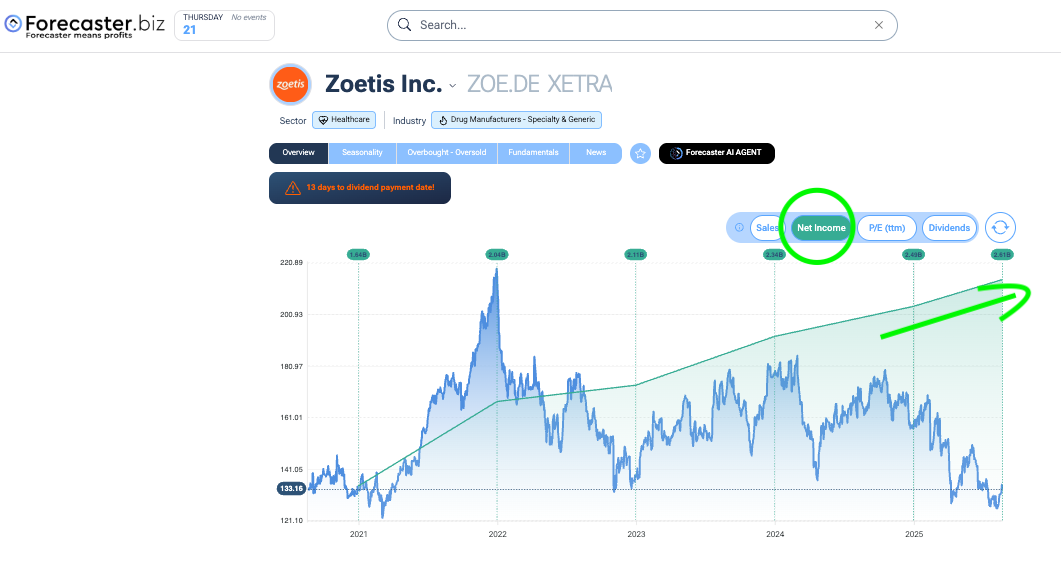Expand the Zoetis Inc. ticker dropdown chevron
The width and height of the screenshot is (1061, 561).
pyautogui.click(x=453, y=86)
